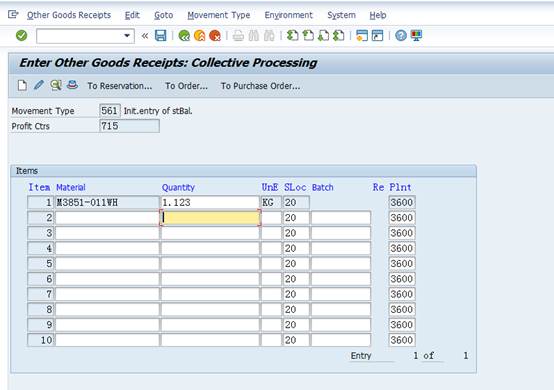Open the Movement Type menu
The image size is (554, 390).
click(219, 15)
